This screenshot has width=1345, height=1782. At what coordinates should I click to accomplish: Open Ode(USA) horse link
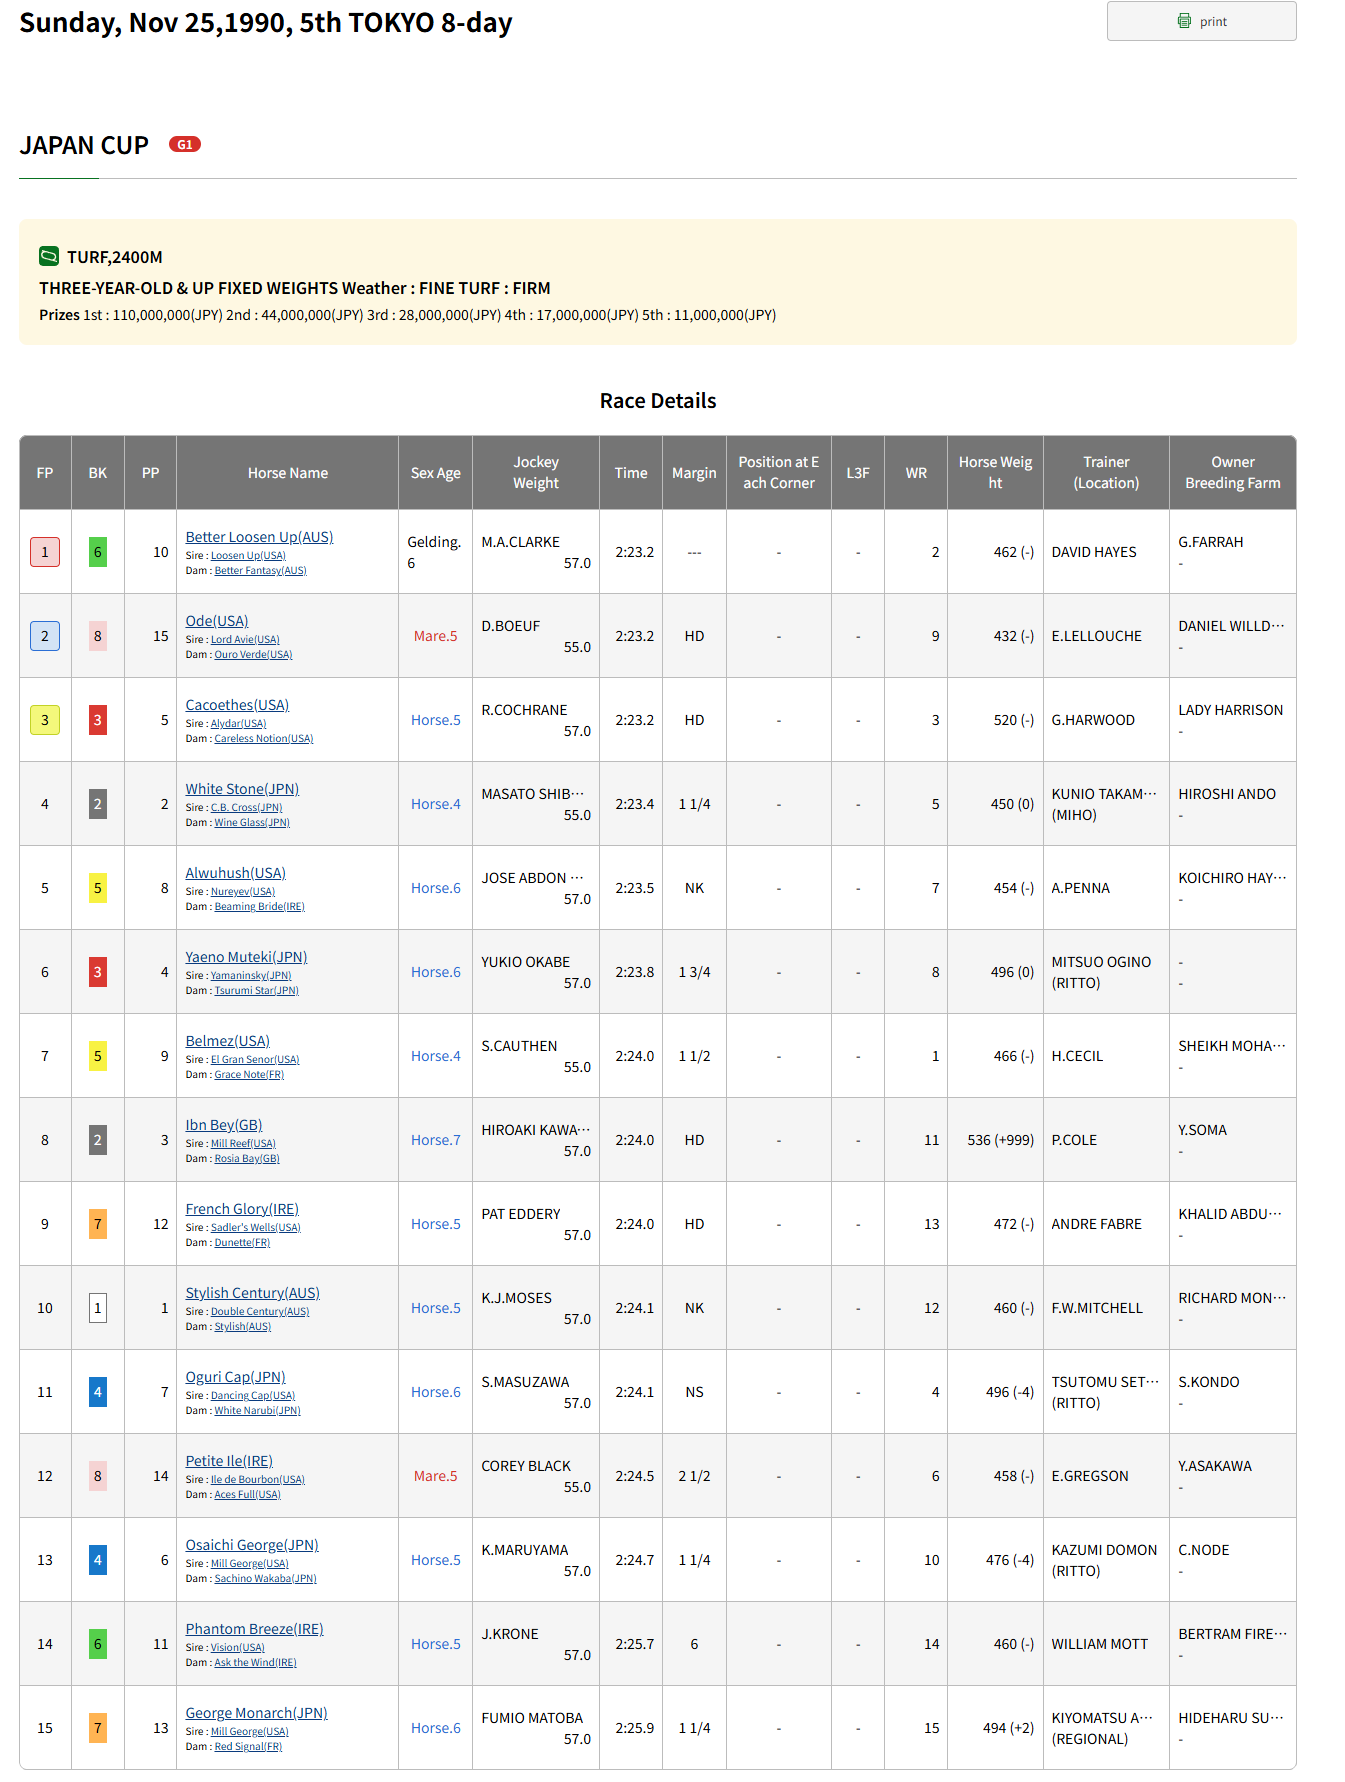coord(217,621)
